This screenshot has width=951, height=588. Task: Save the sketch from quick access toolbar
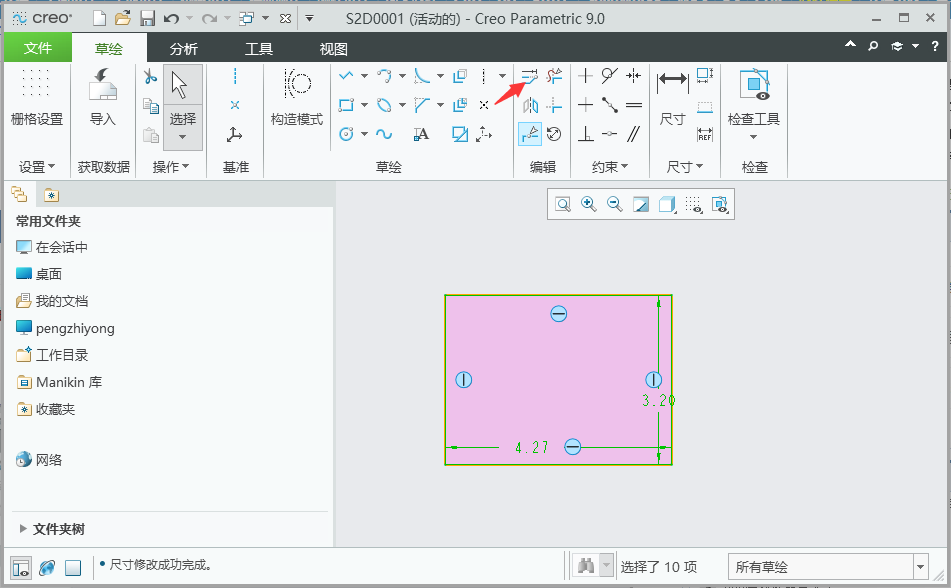pos(147,19)
